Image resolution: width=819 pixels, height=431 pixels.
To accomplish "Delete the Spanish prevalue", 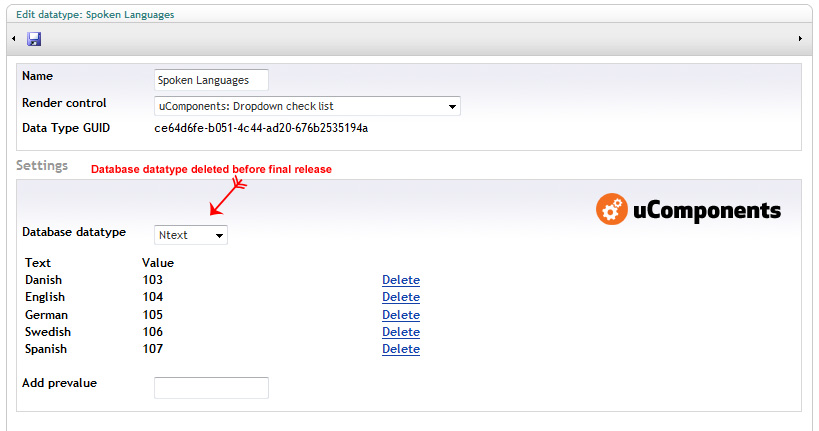I will coord(401,349).
